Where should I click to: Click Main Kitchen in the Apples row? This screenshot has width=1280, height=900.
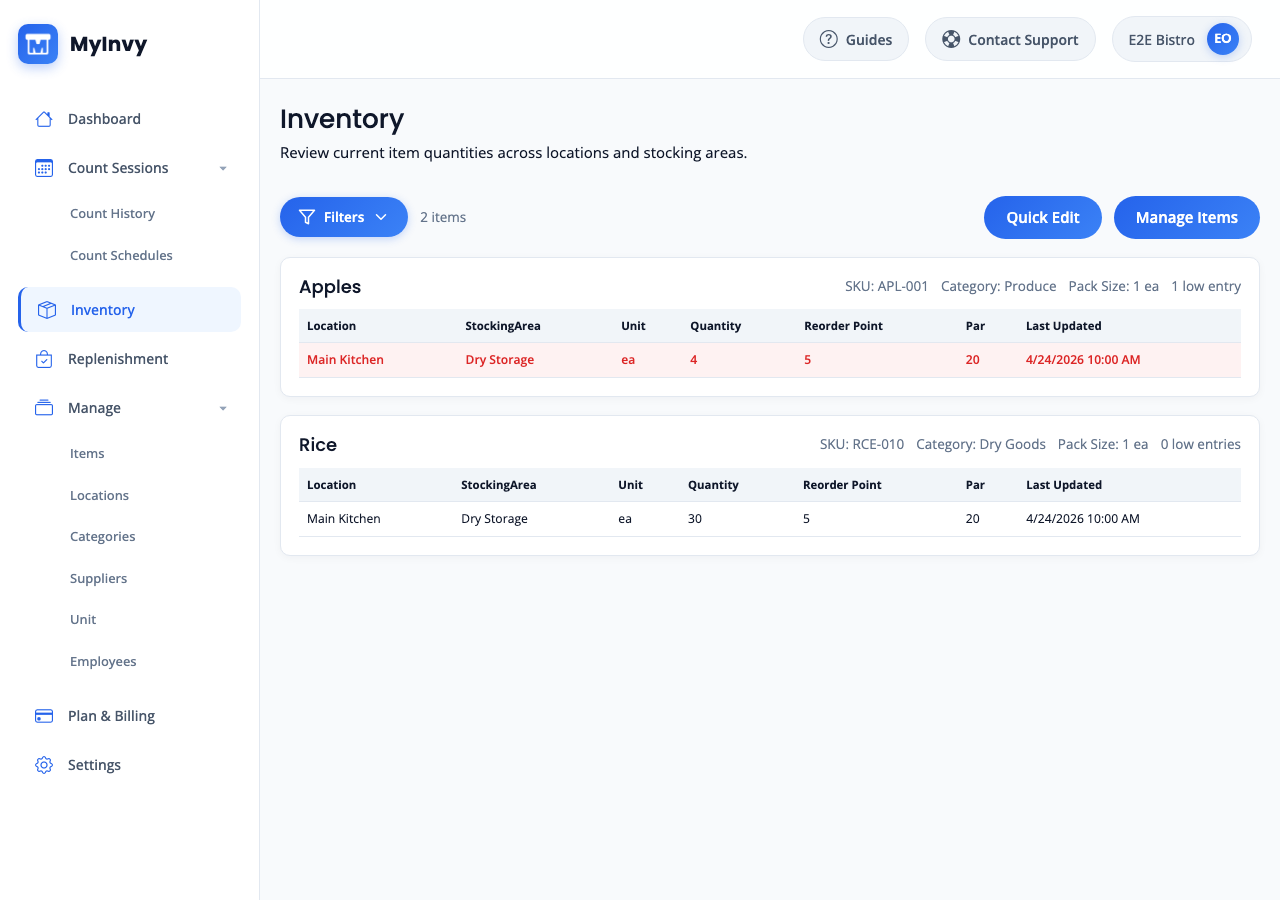[x=345, y=360]
